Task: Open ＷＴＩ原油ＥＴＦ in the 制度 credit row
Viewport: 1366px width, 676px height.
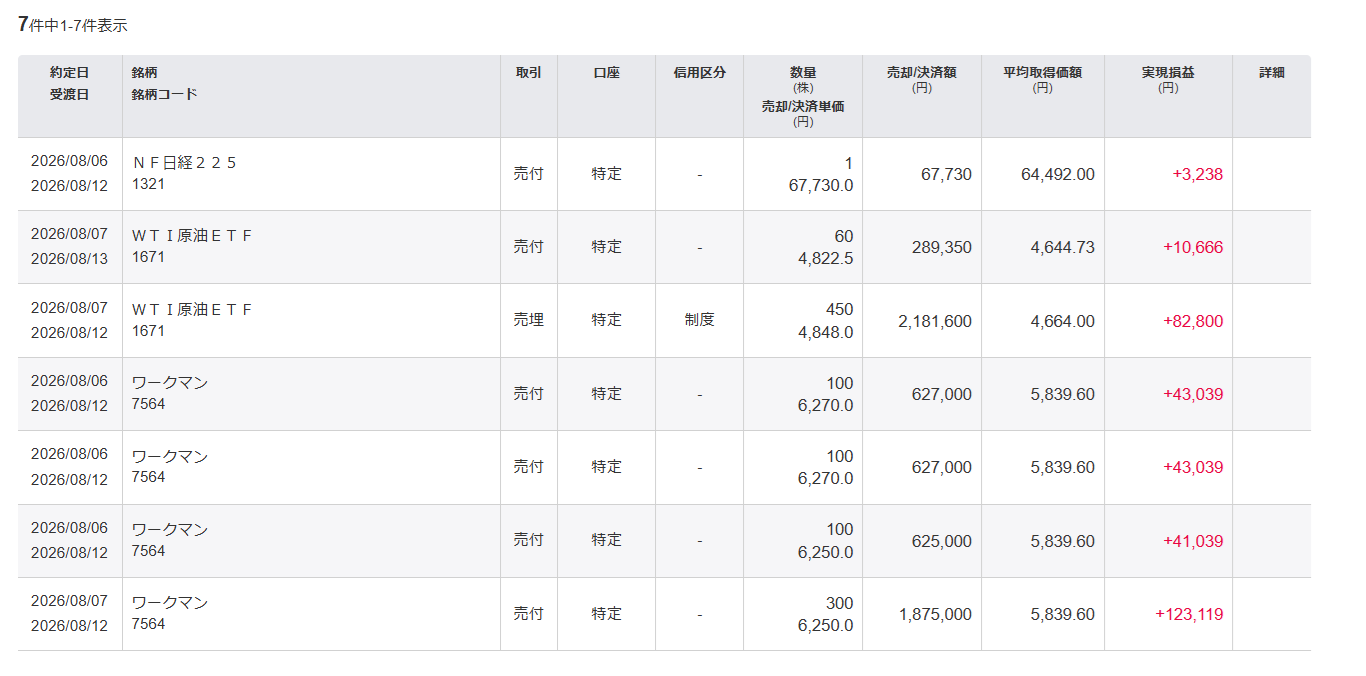Action: (x=192, y=310)
